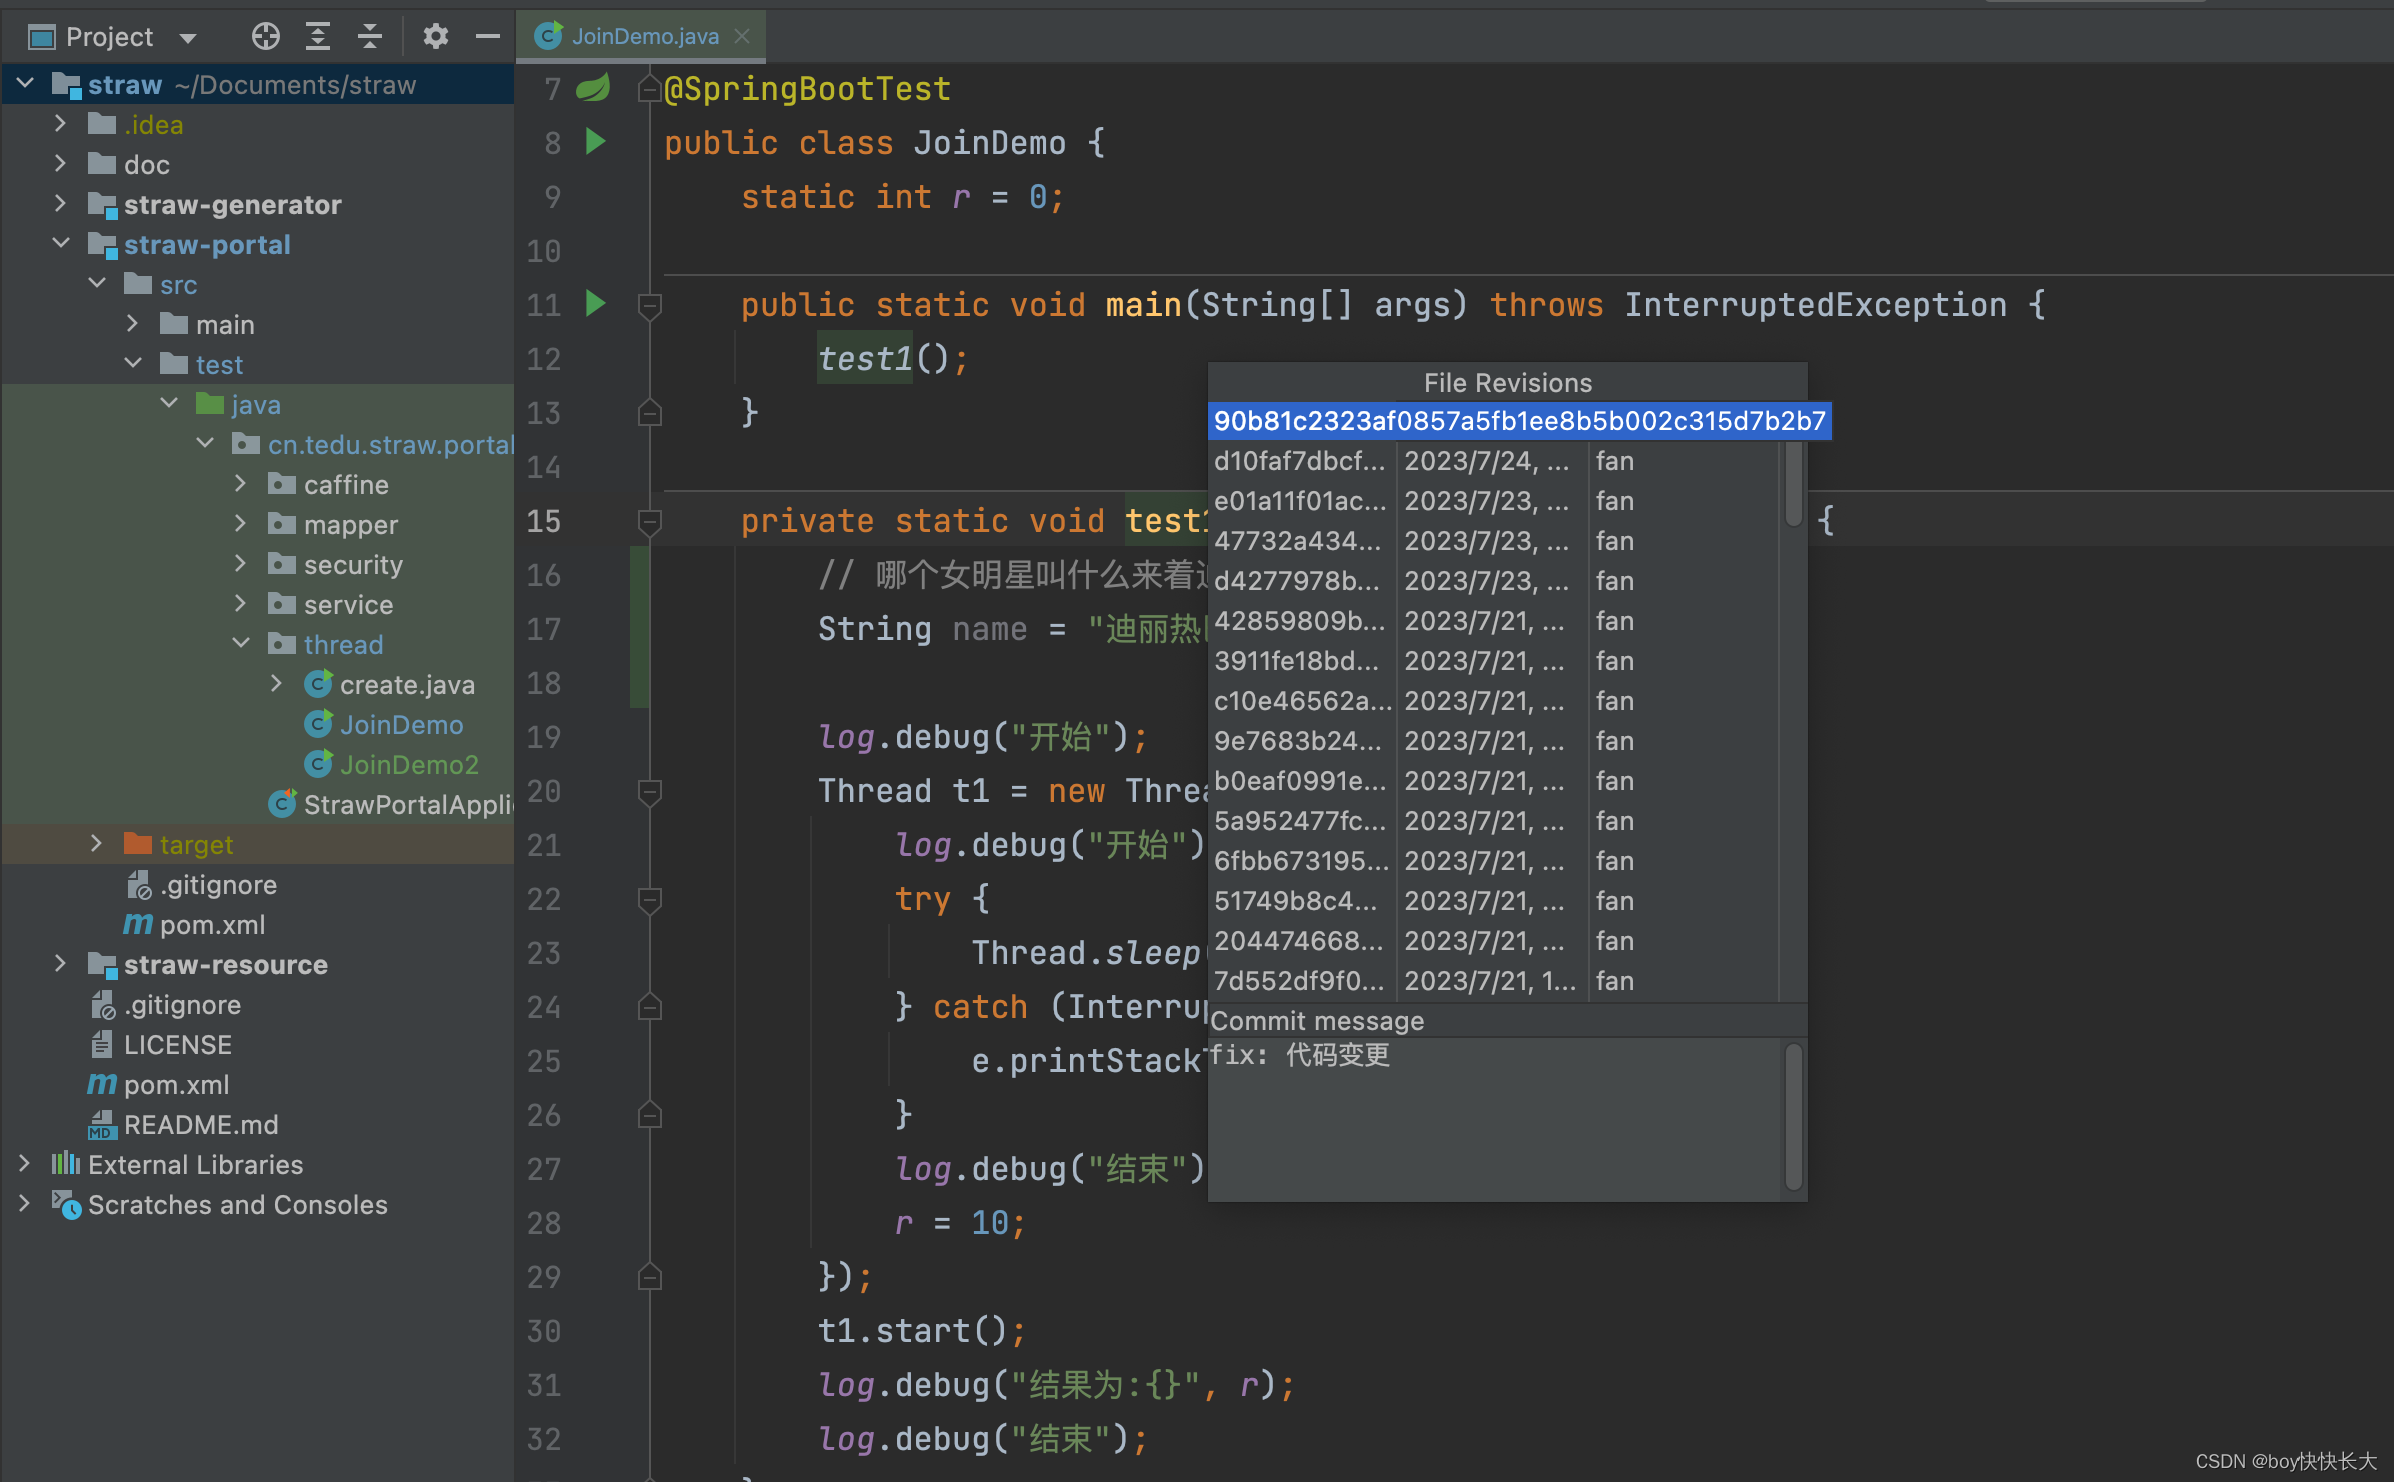Select revision 90b81c2323af in File Revisions

pos(1519,421)
